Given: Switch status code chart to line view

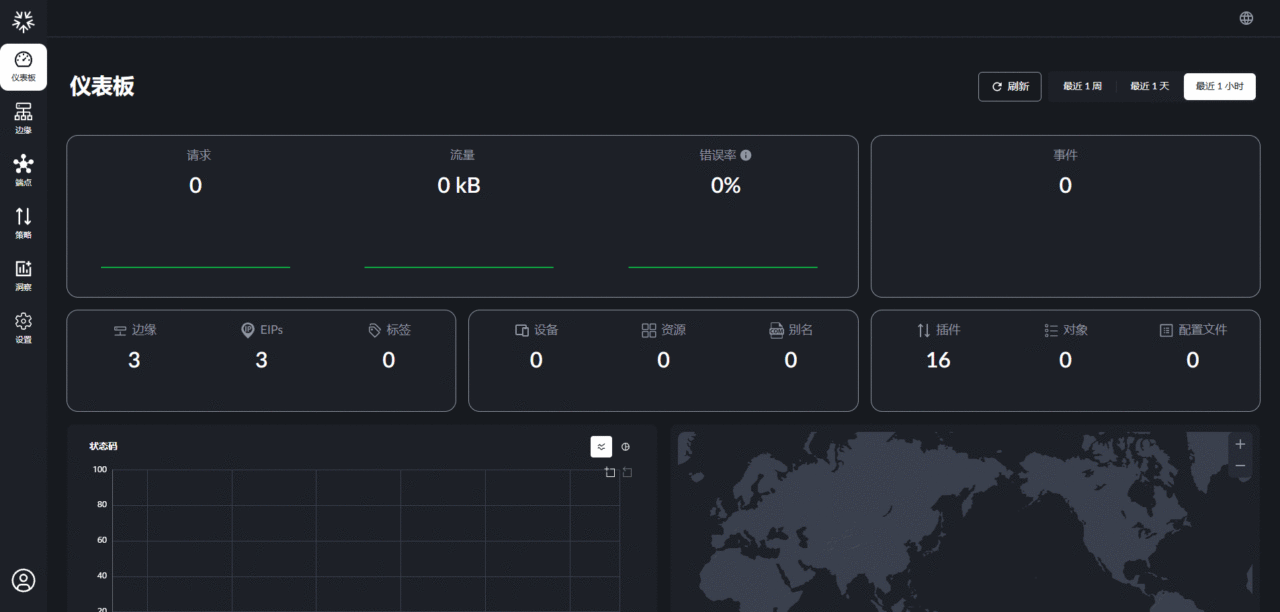Looking at the screenshot, I should pos(601,447).
